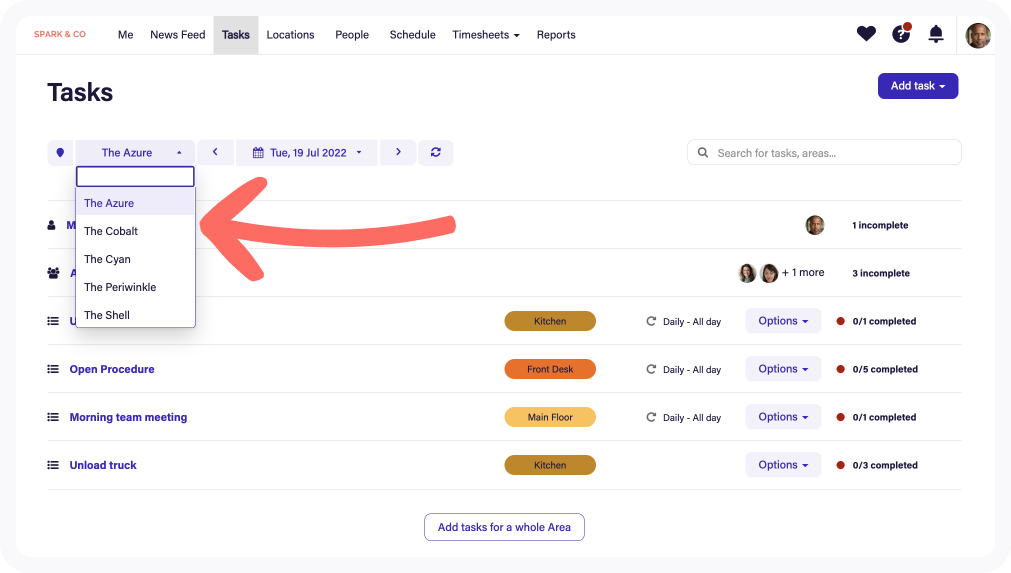Open the Reports tab
1011x573 pixels.
(x=556, y=35)
